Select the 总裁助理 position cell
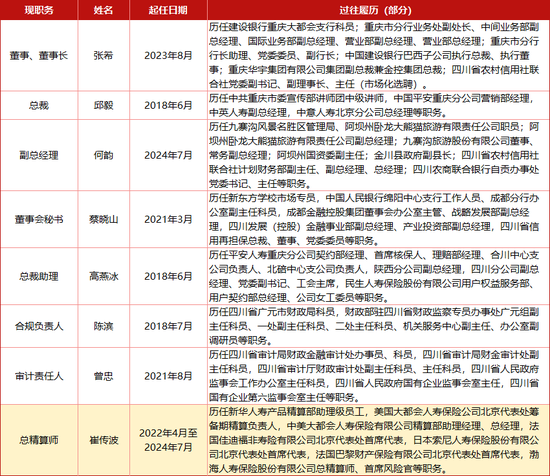The height and width of the screenshot is (476, 550). click(39, 276)
